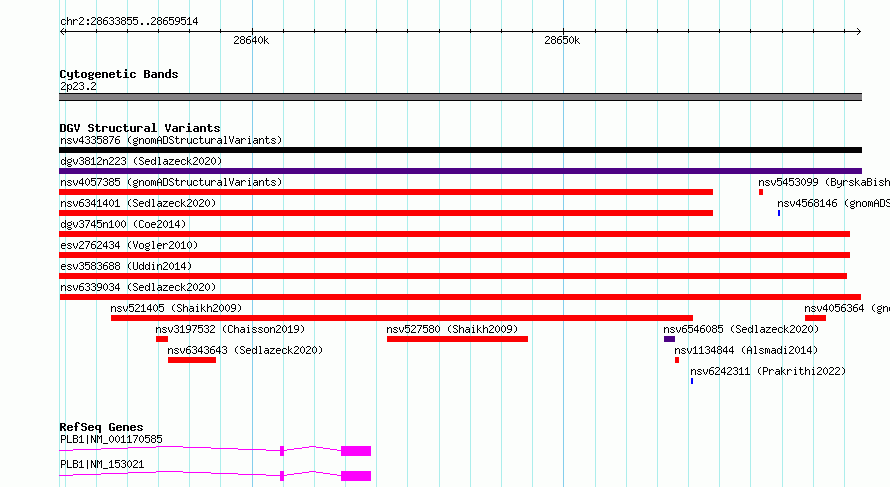
Task: Click the small exon of PLB1 NM_001170585
Action: [x=282, y=451]
